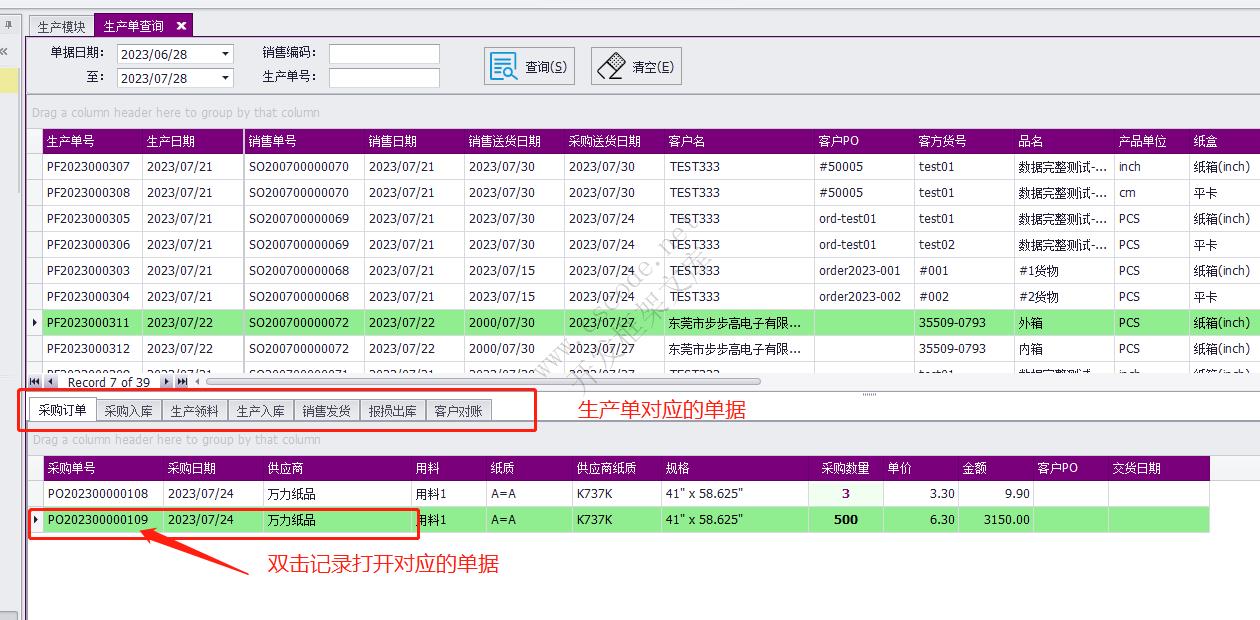The image size is (1260, 620).
Task: Go to previous record arrow icon
Action: point(51,382)
